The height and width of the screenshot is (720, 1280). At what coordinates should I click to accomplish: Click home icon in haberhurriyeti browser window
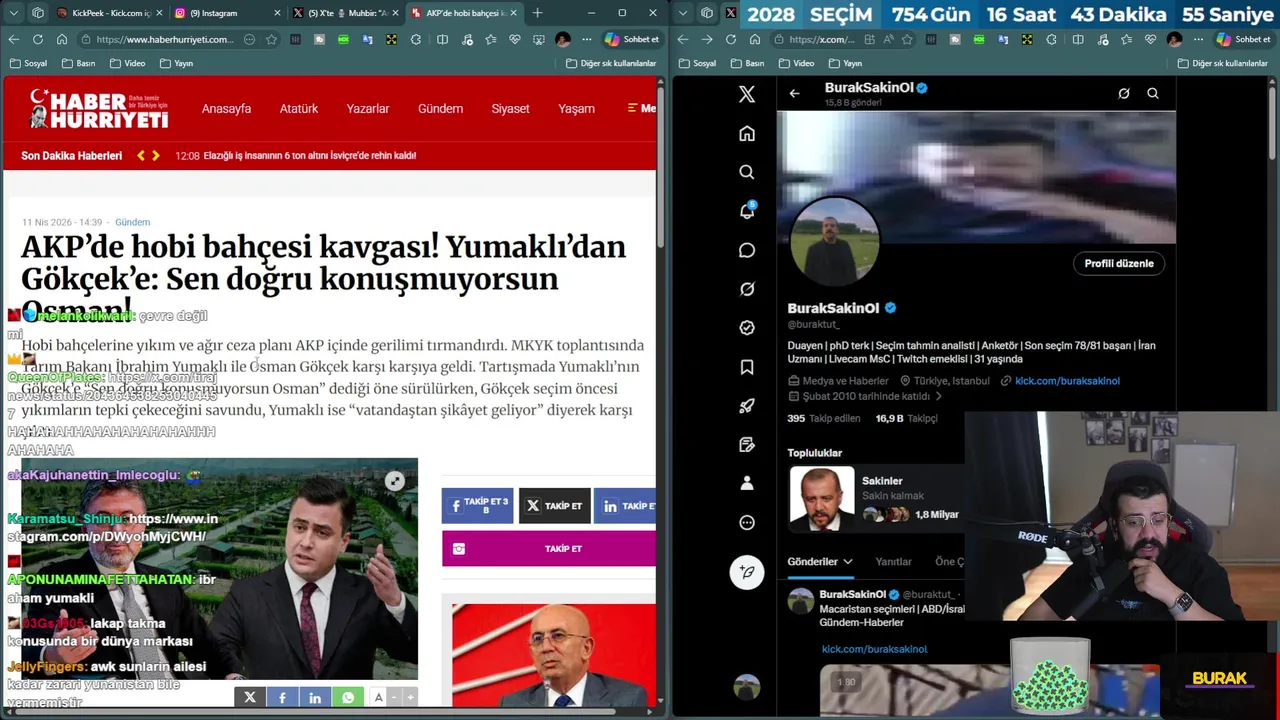(62, 39)
